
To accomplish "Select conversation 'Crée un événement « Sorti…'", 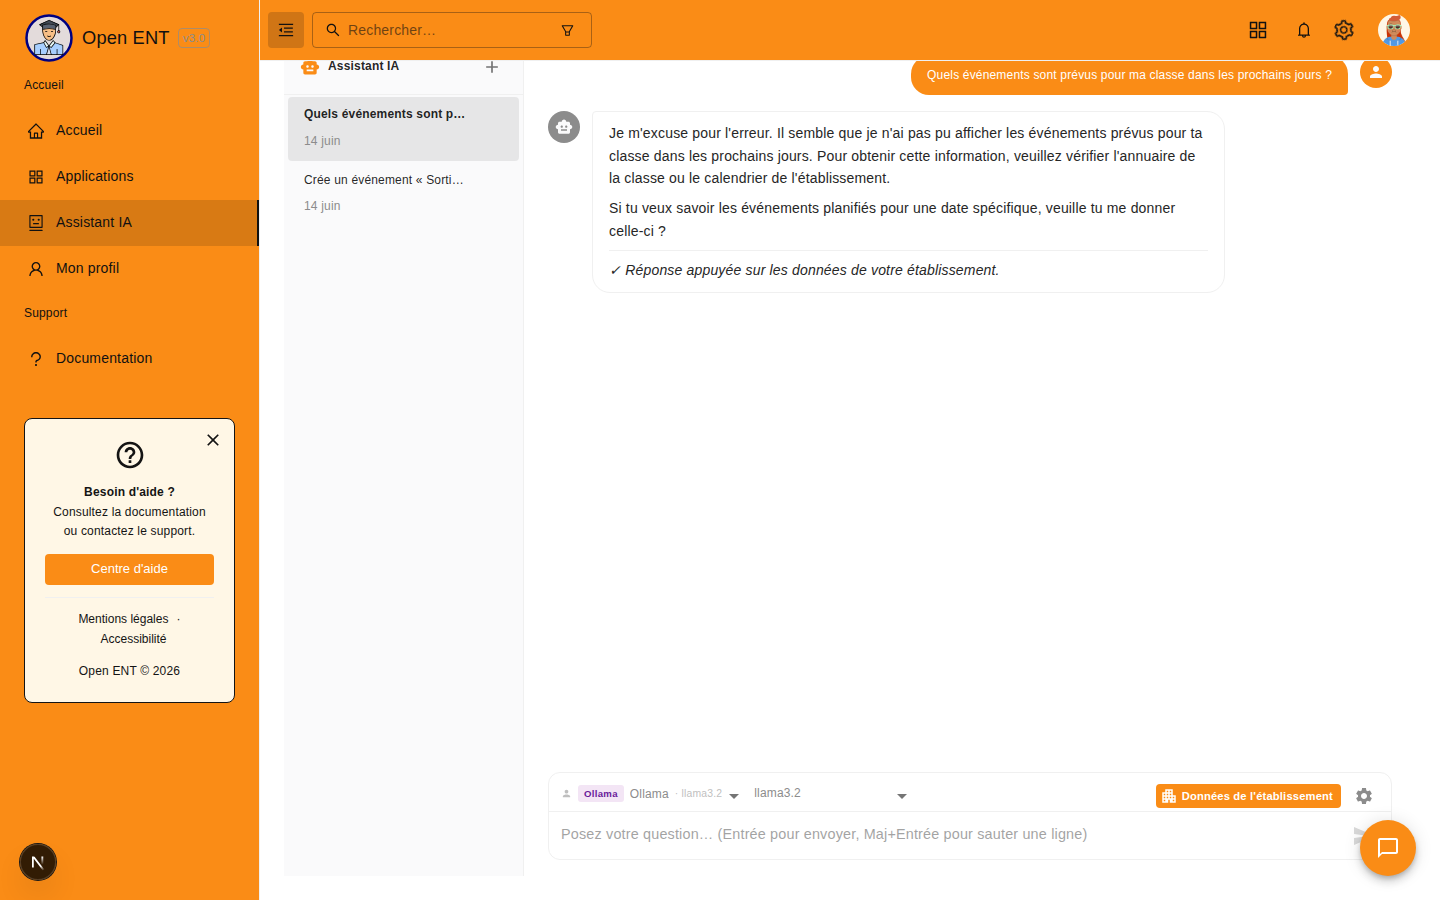I will point(403,193).
